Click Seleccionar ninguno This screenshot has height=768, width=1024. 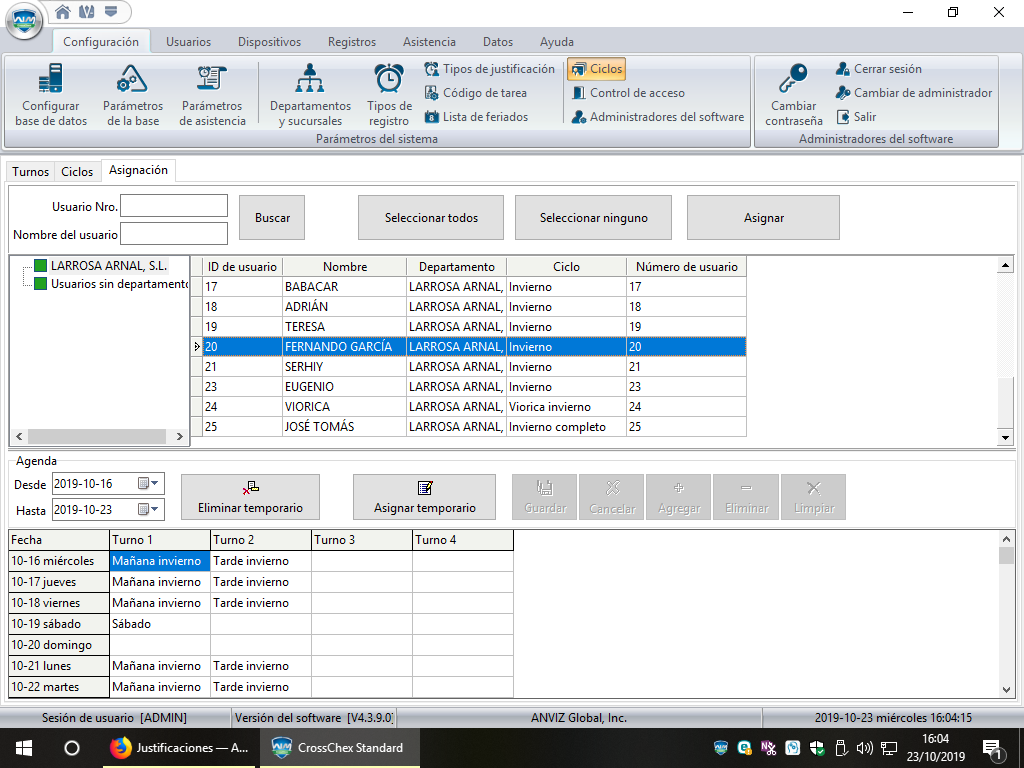point(594,217)
